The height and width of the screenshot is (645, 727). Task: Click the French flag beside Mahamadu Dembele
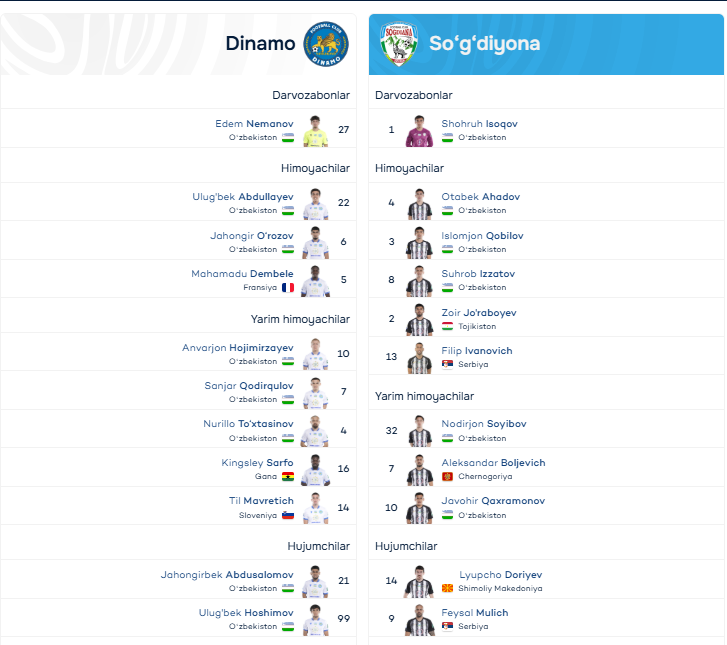click(x=288, y=287)
